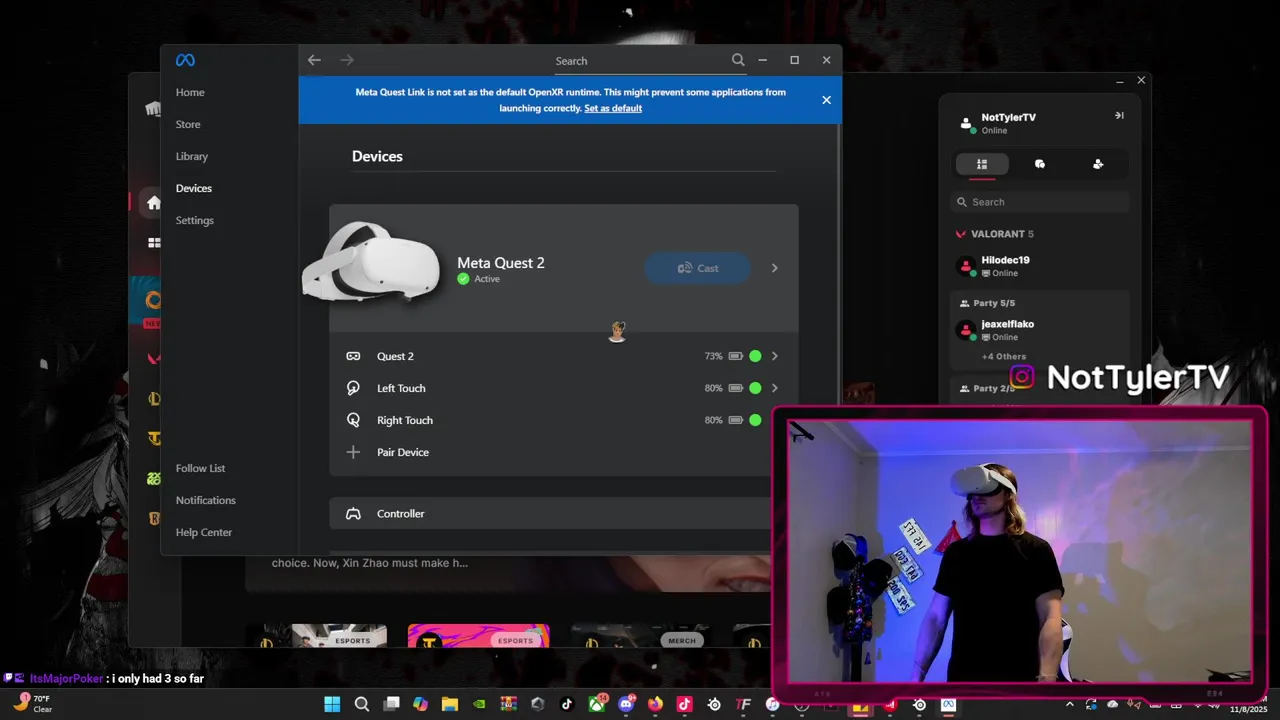Click the taskbar date 11/8/2025
The image size is (1280, 720).
click(1248, 709)
